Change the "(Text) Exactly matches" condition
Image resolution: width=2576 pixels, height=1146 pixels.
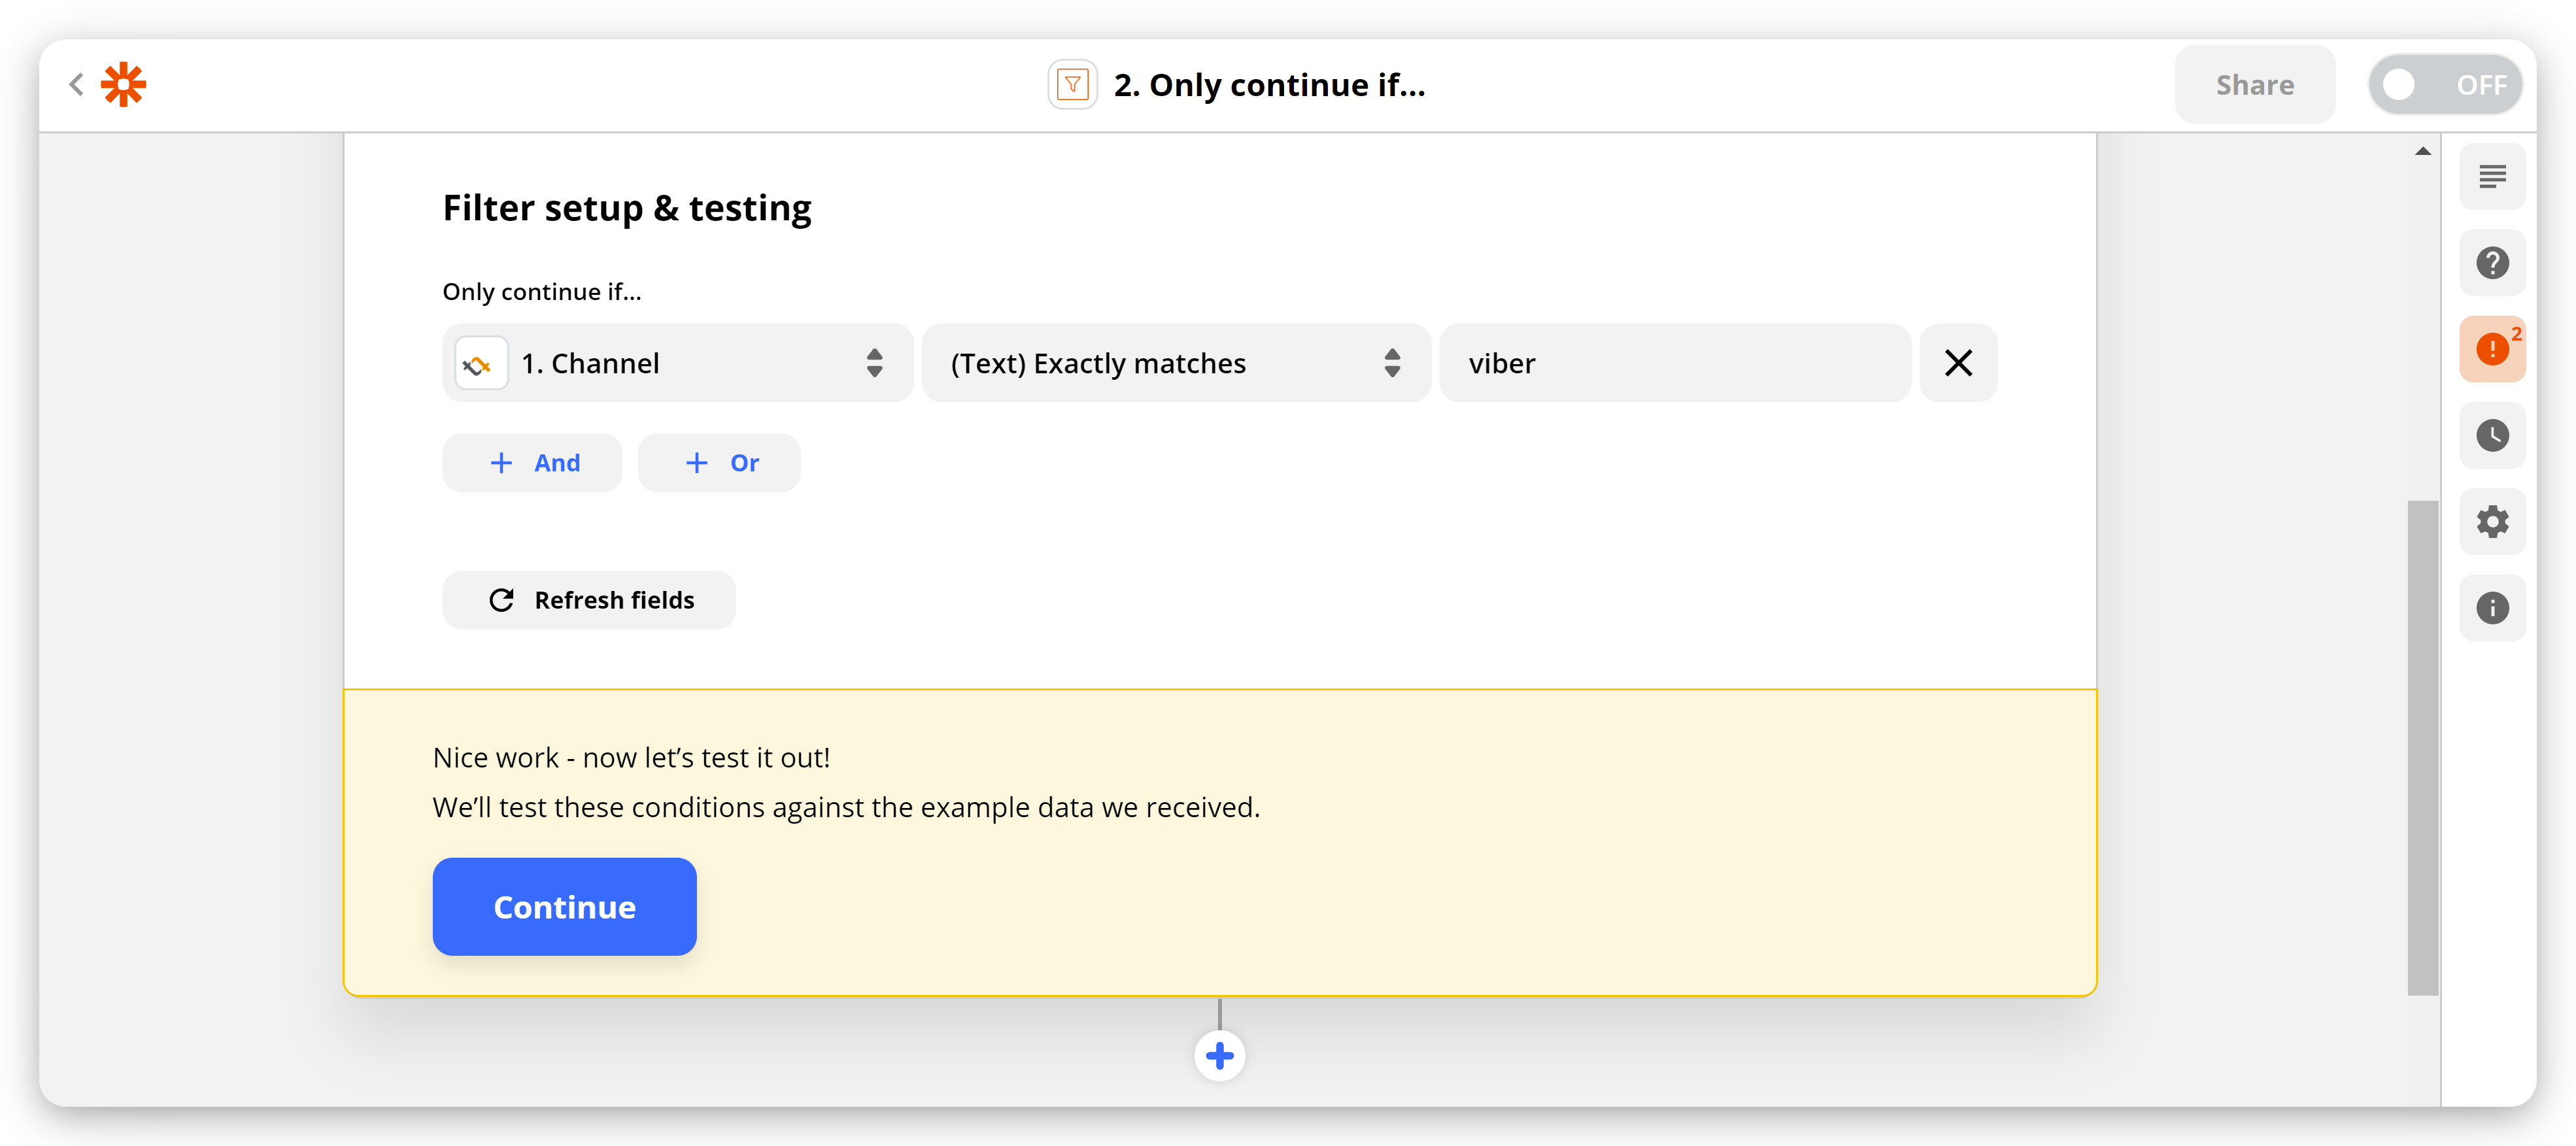(x=1176, y=363)
